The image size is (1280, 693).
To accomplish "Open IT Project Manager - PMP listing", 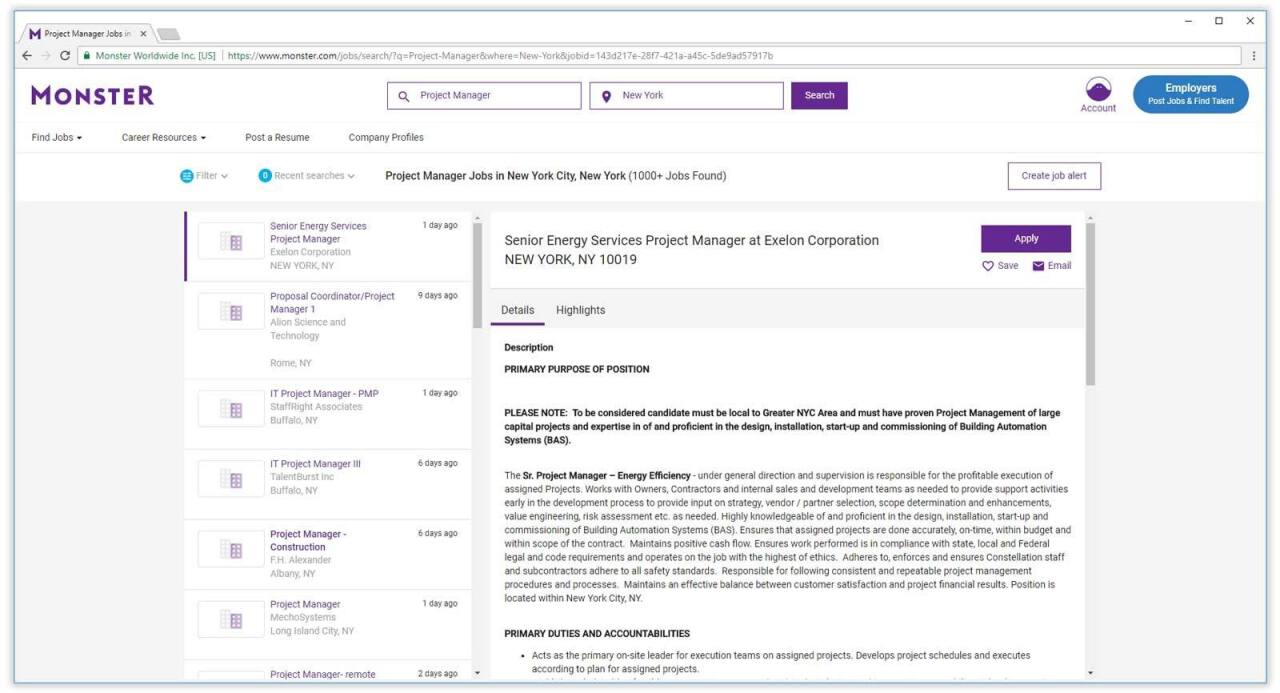I will [x=328, y=414].
